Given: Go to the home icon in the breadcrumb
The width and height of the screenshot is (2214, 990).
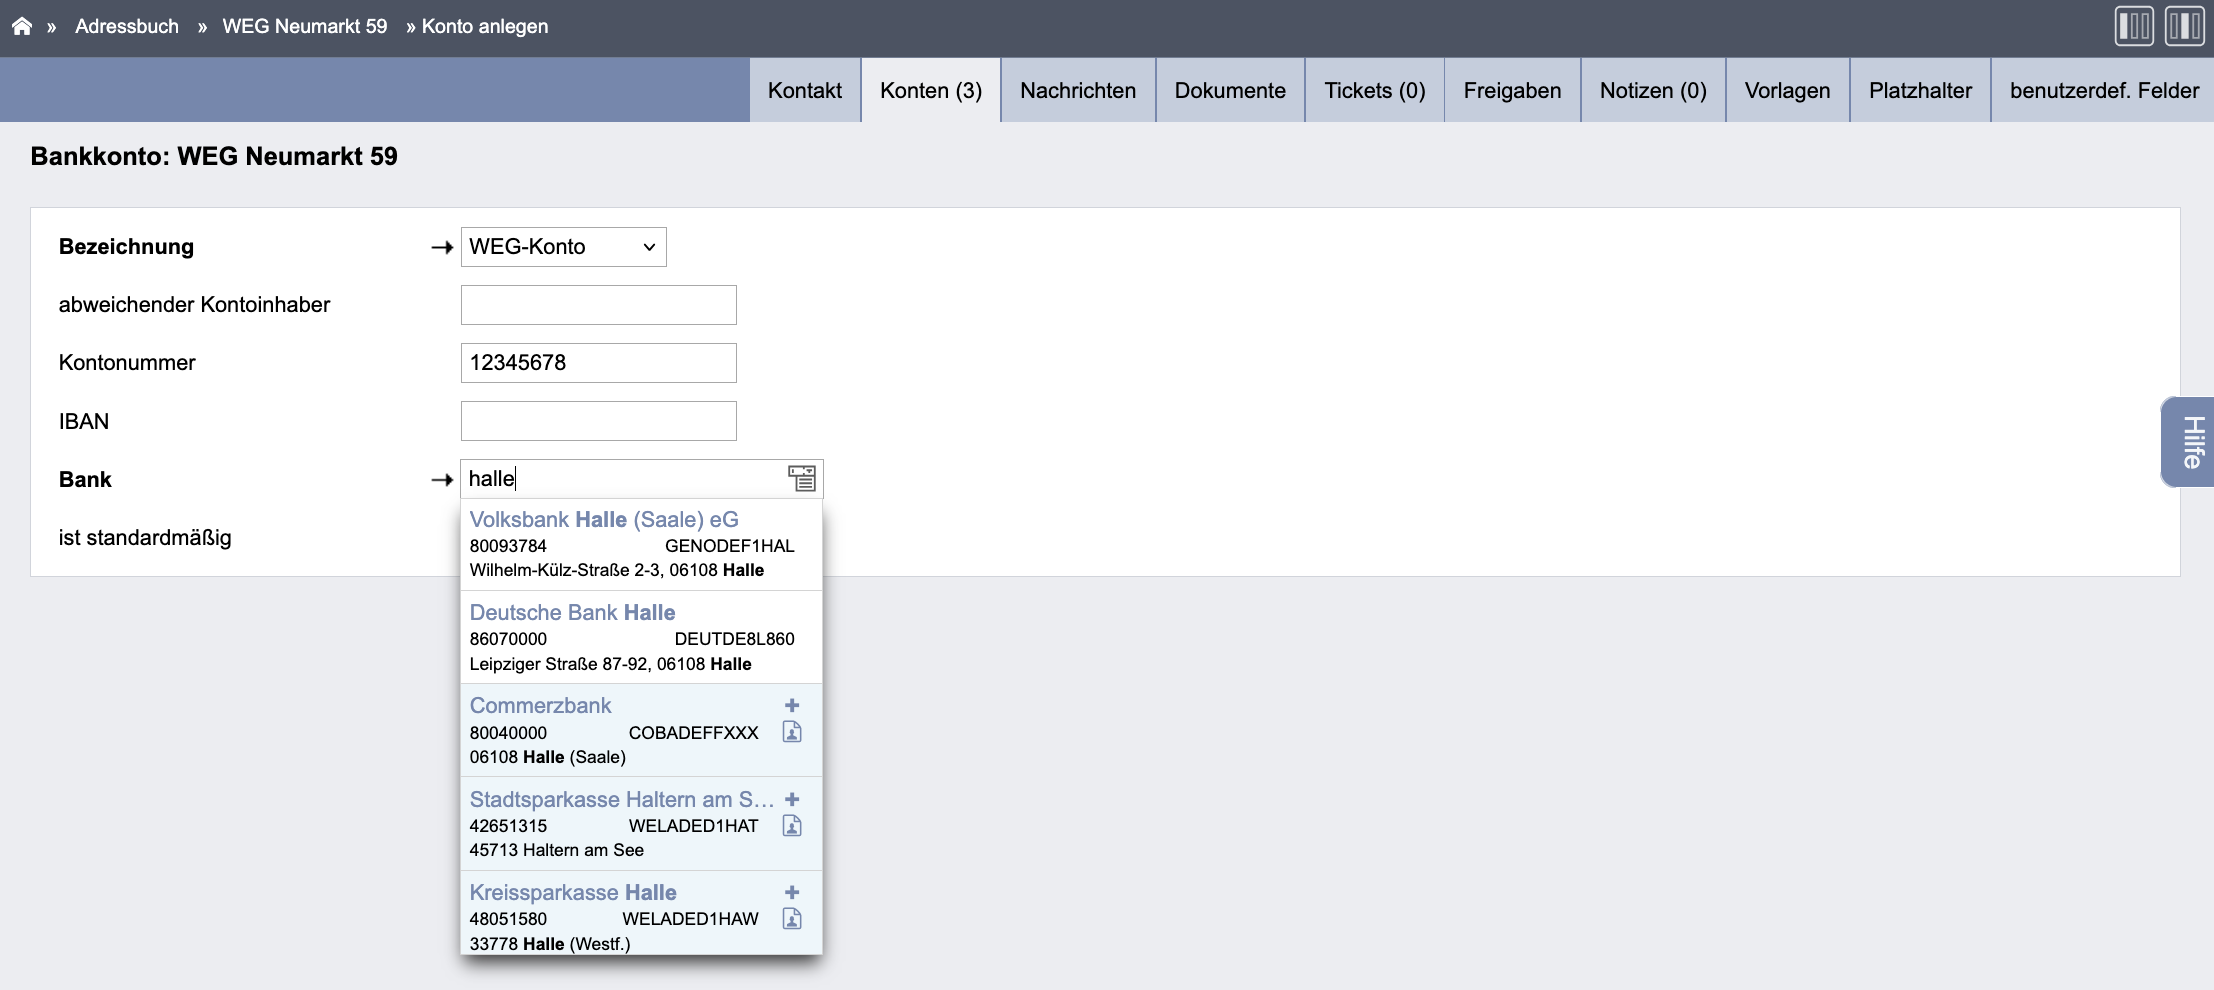Looking at the screenshot, I should pyautogui.click(x=22, y=26).
